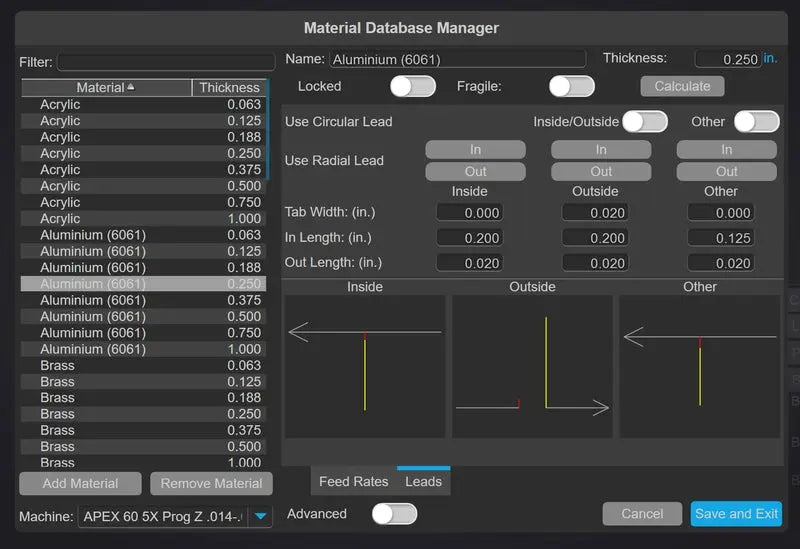Click the first radial lead In button

pos(475,150)
